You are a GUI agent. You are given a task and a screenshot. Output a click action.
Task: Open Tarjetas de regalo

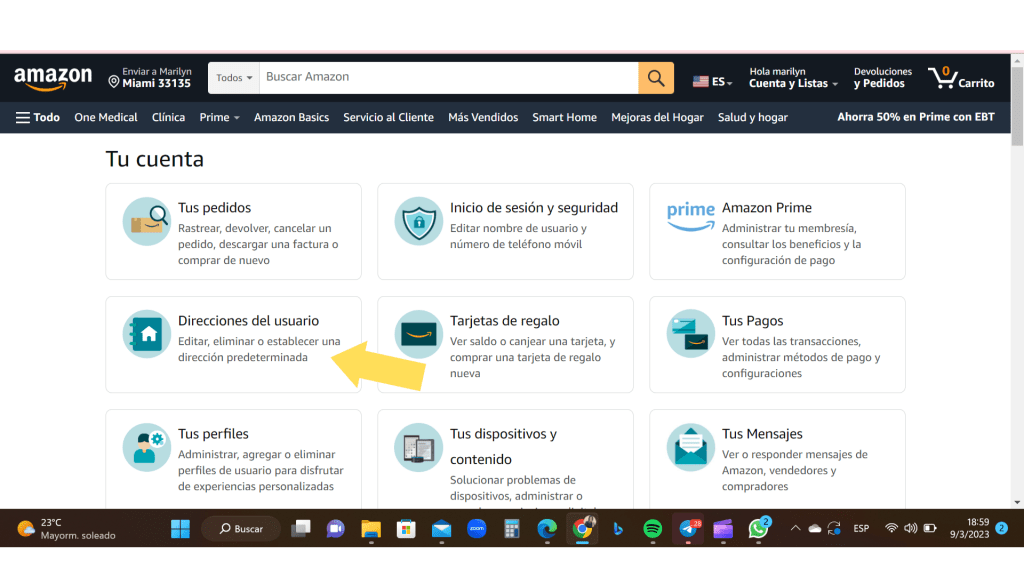[504, 321]
